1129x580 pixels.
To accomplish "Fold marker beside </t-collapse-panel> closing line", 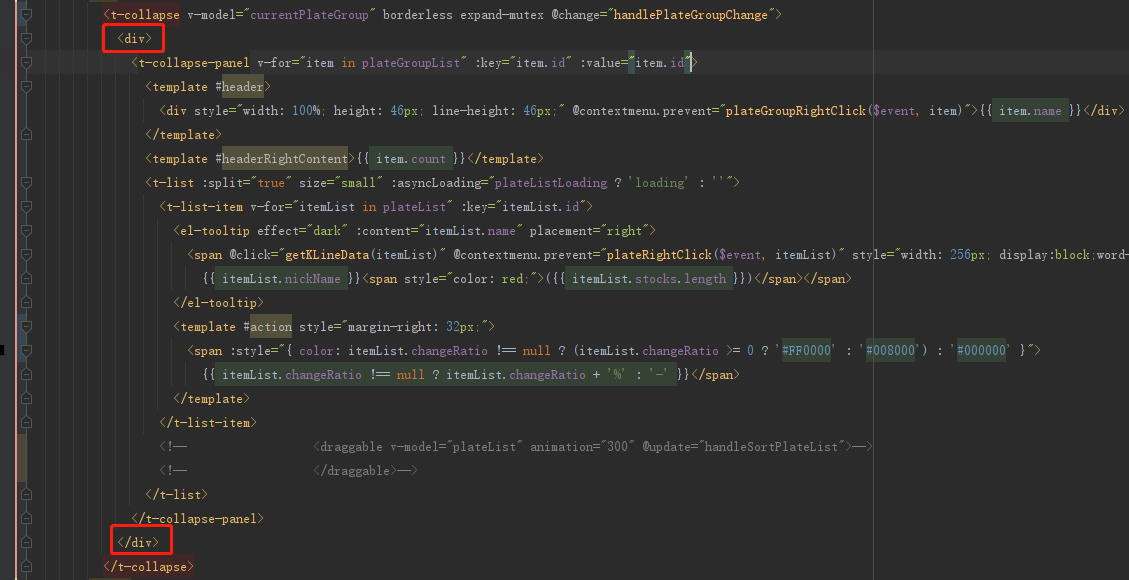I will point(27,518).
